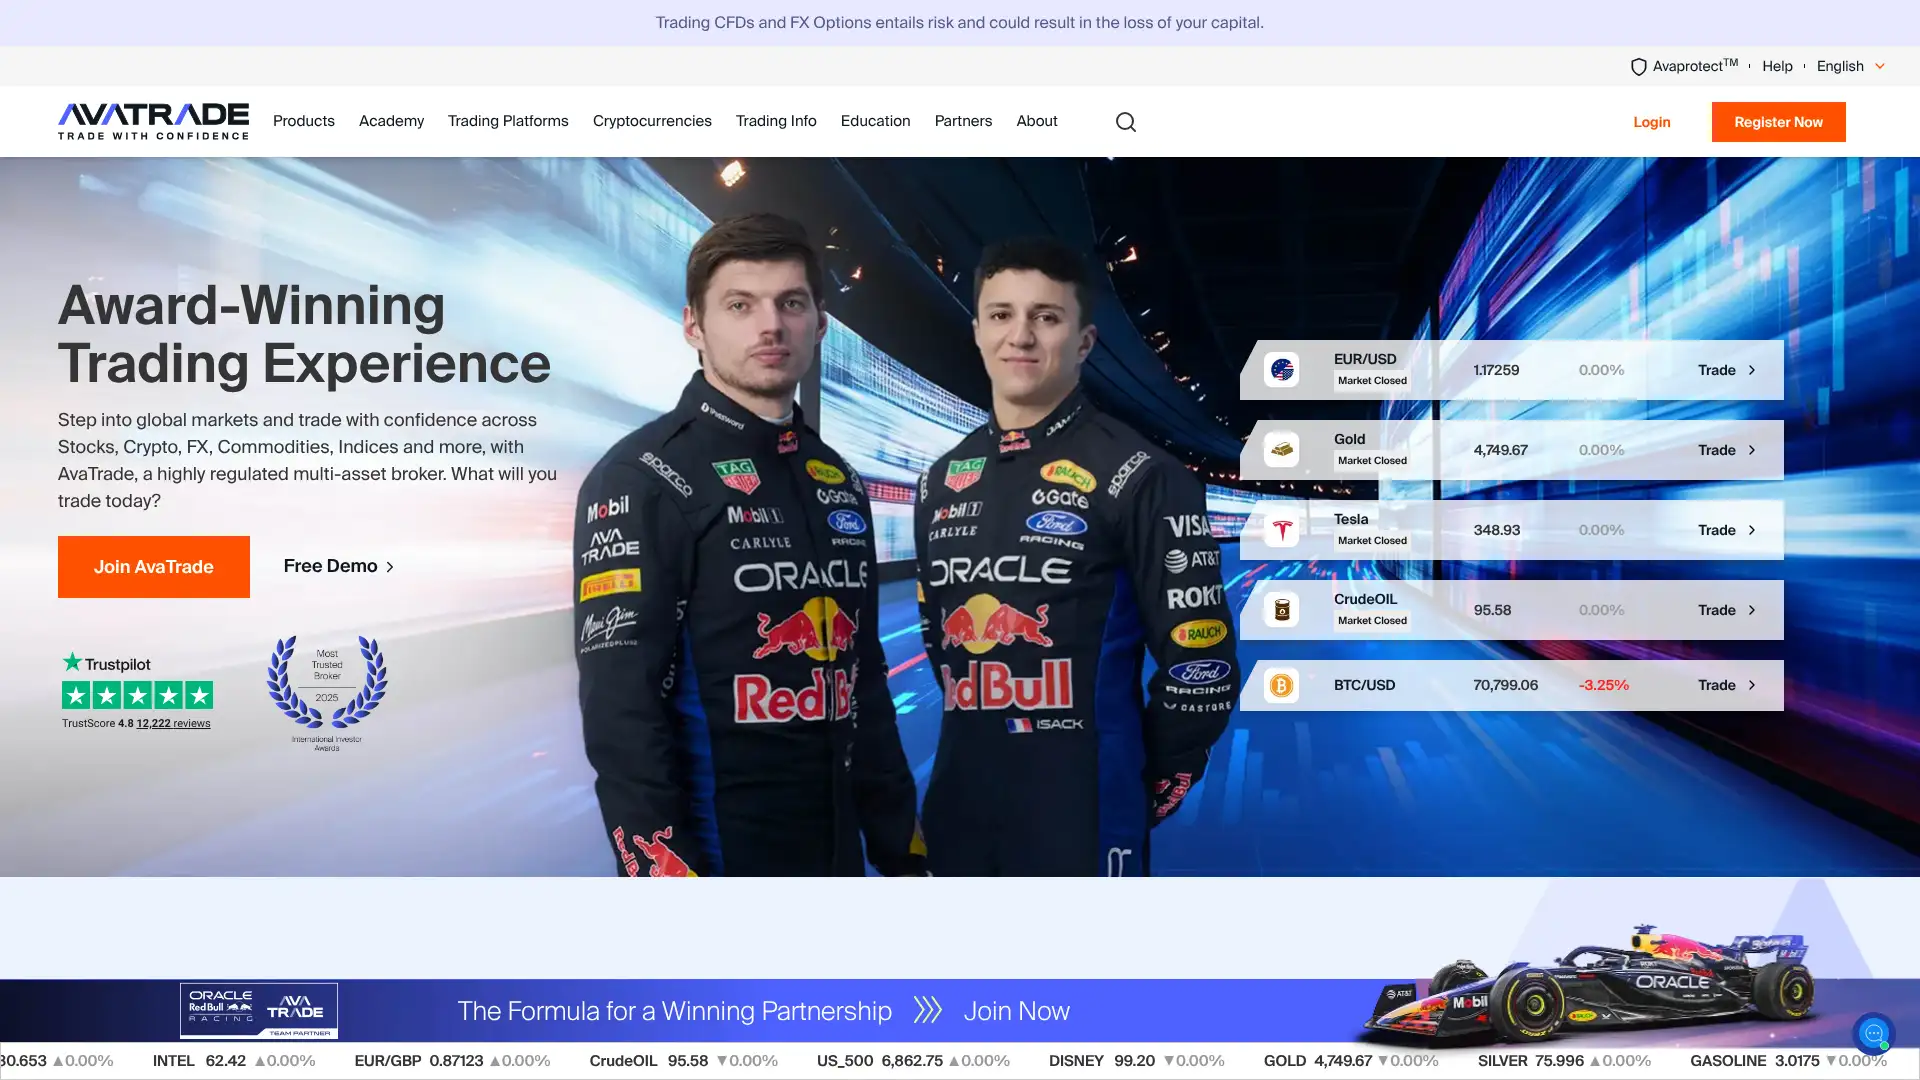Click the TrustScore 4.8 text
The height and width of the screenshot is (1080, 1920).
tap(97, 723)
